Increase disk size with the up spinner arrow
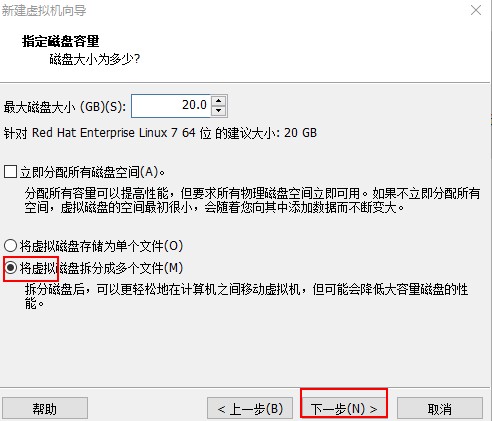Viewport: 492px width, 421px height. tap(219, 101)
